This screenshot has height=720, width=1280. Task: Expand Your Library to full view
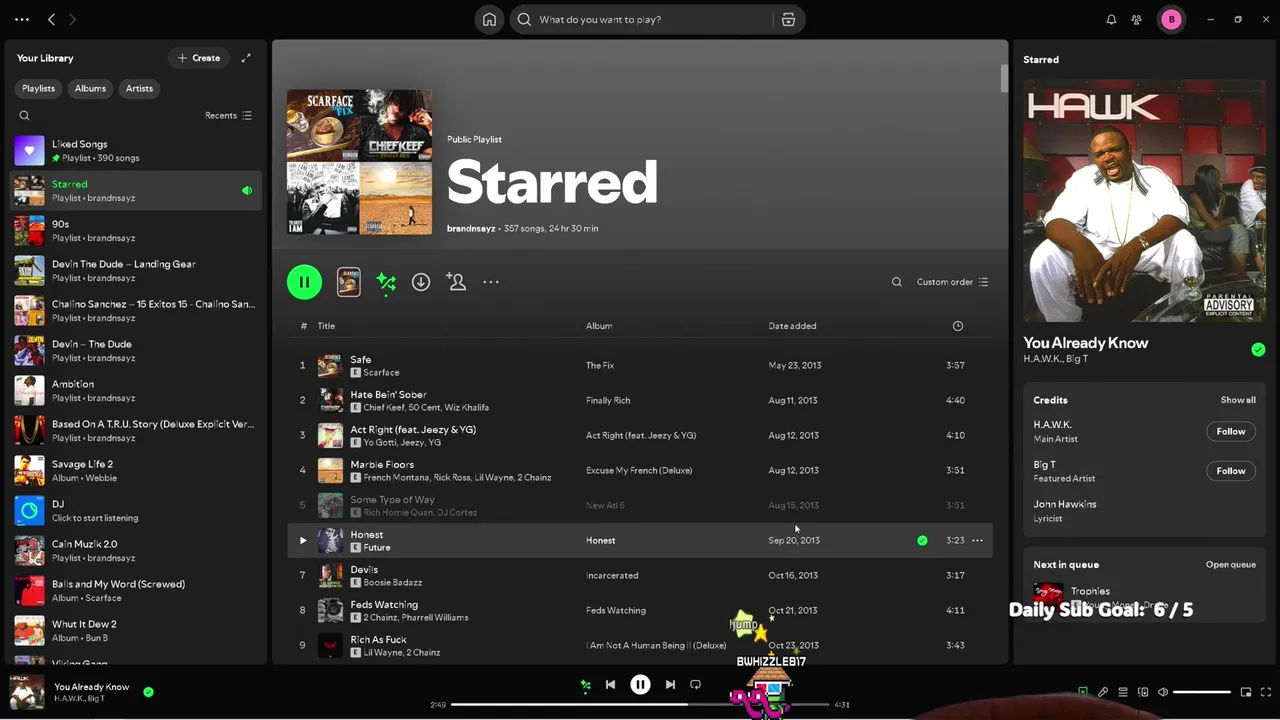point(246,58)
